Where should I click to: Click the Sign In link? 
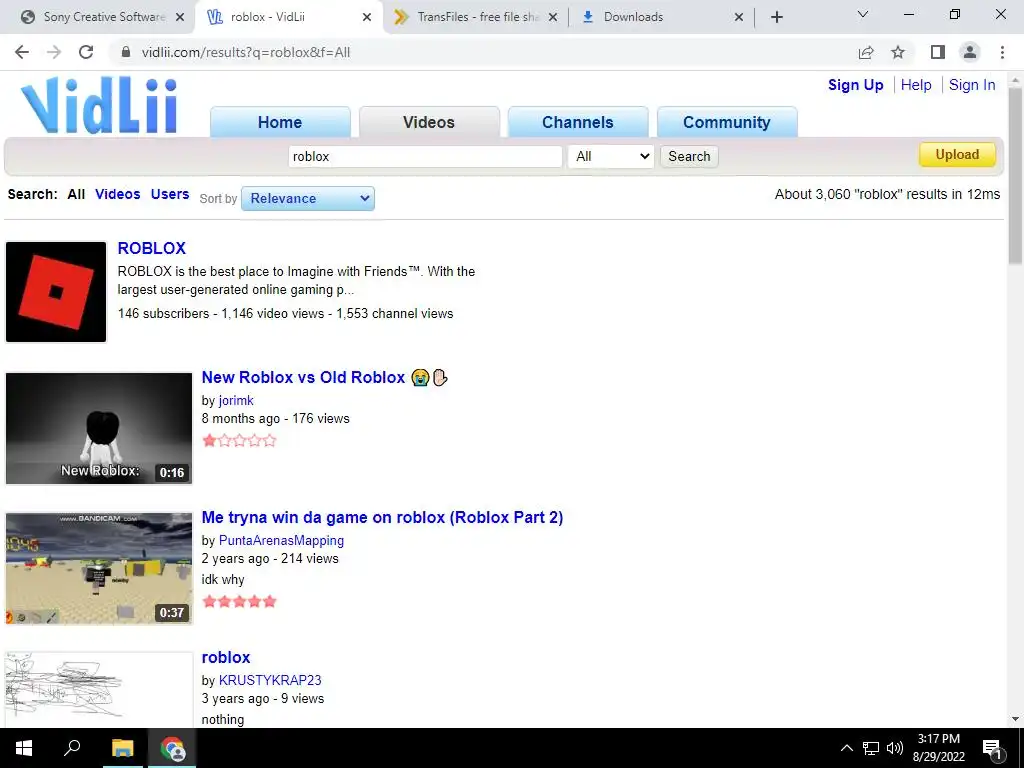(972, 85)
